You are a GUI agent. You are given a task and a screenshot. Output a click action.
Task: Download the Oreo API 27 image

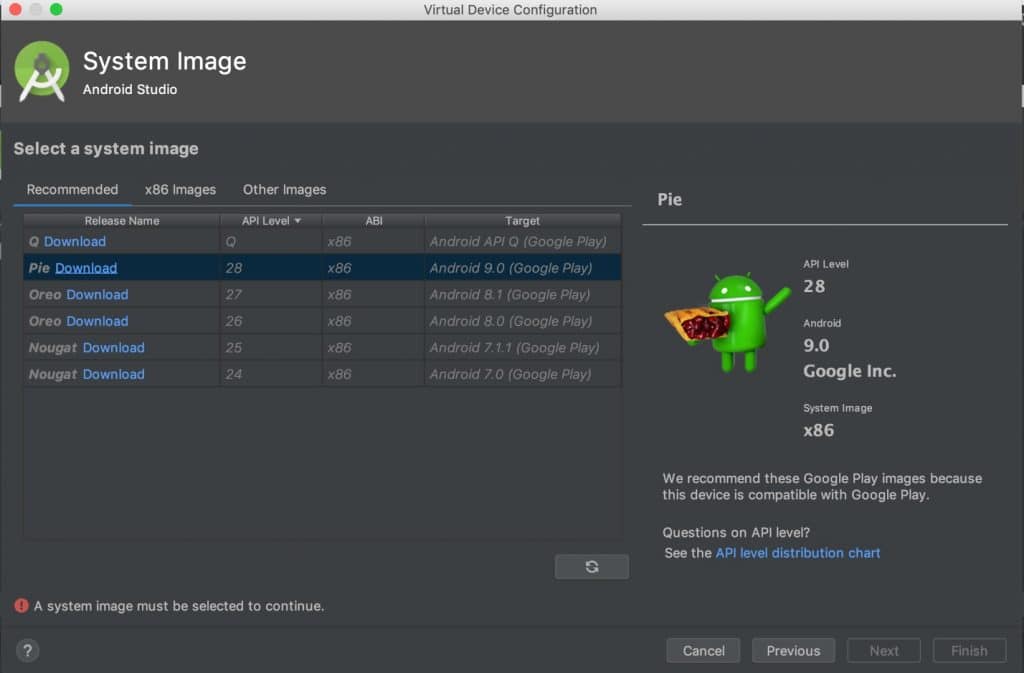(97, 295)
